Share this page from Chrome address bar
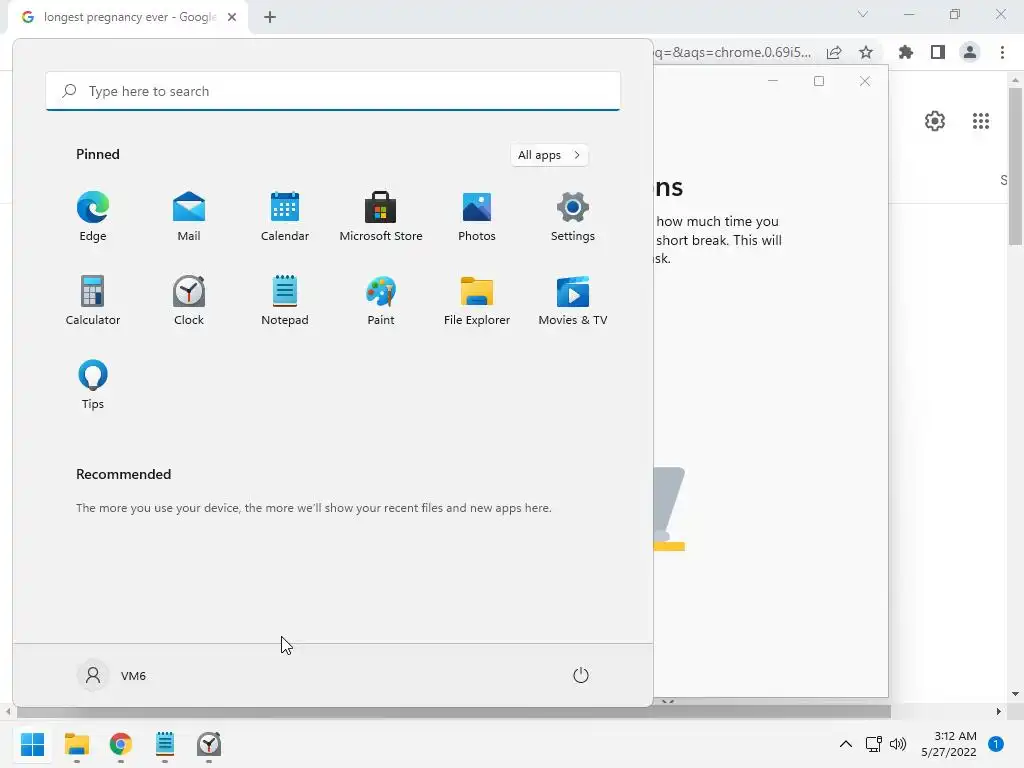Screen dimensions: 1024x768 pos(834,52)
